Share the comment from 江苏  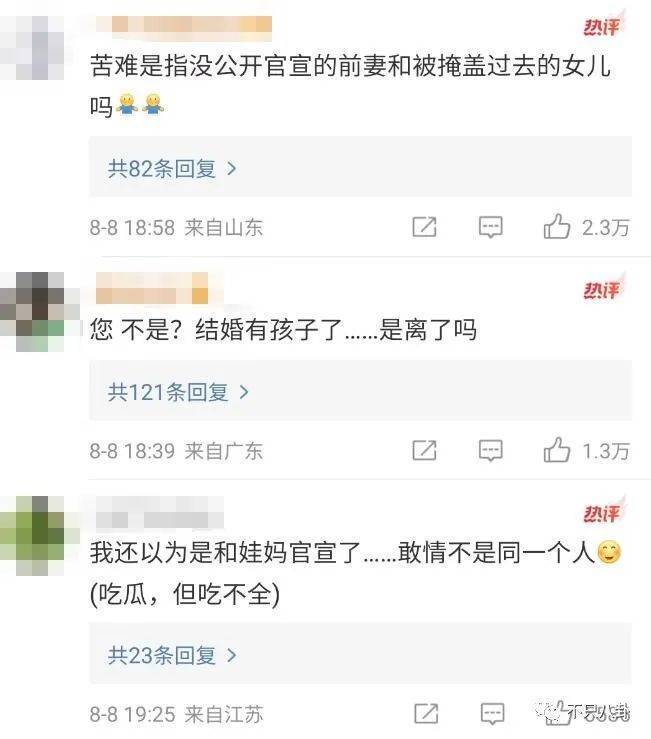(426, 714)
